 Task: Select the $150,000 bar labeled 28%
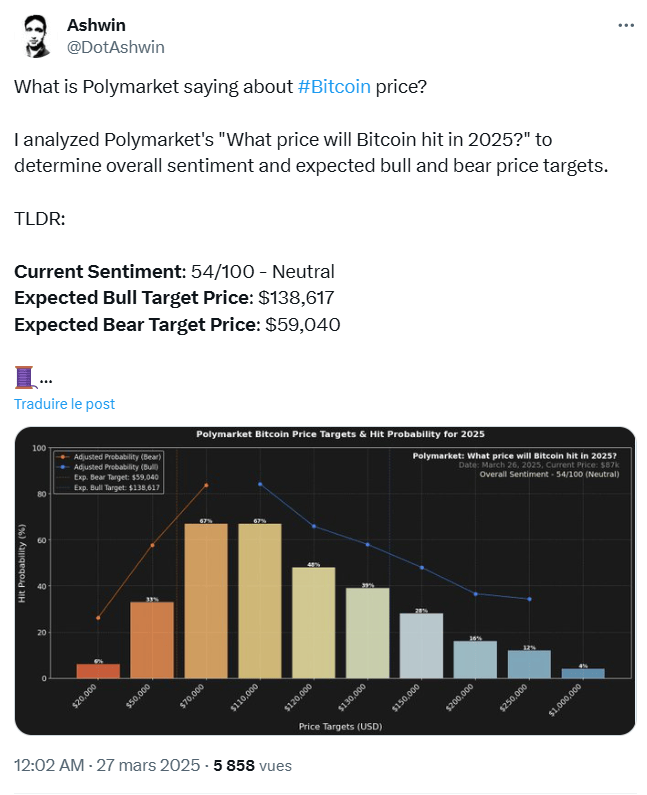(x=421, y=645)
